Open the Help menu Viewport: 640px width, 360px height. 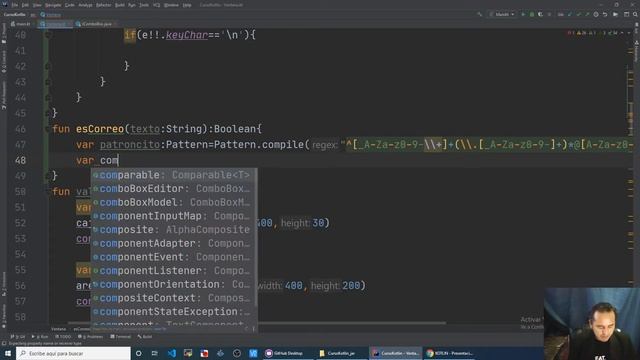187,5
